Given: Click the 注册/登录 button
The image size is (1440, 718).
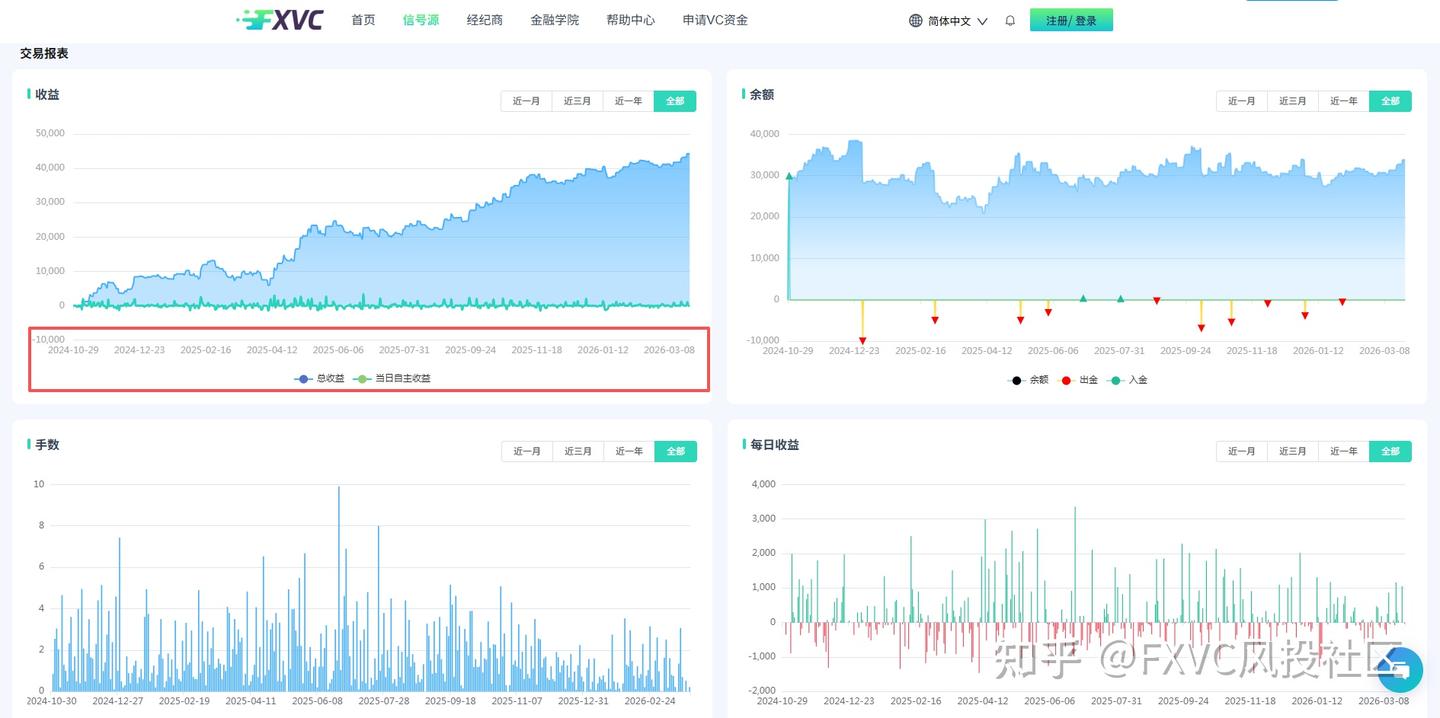Looking at the screenshot, I should pos(1071,19).
